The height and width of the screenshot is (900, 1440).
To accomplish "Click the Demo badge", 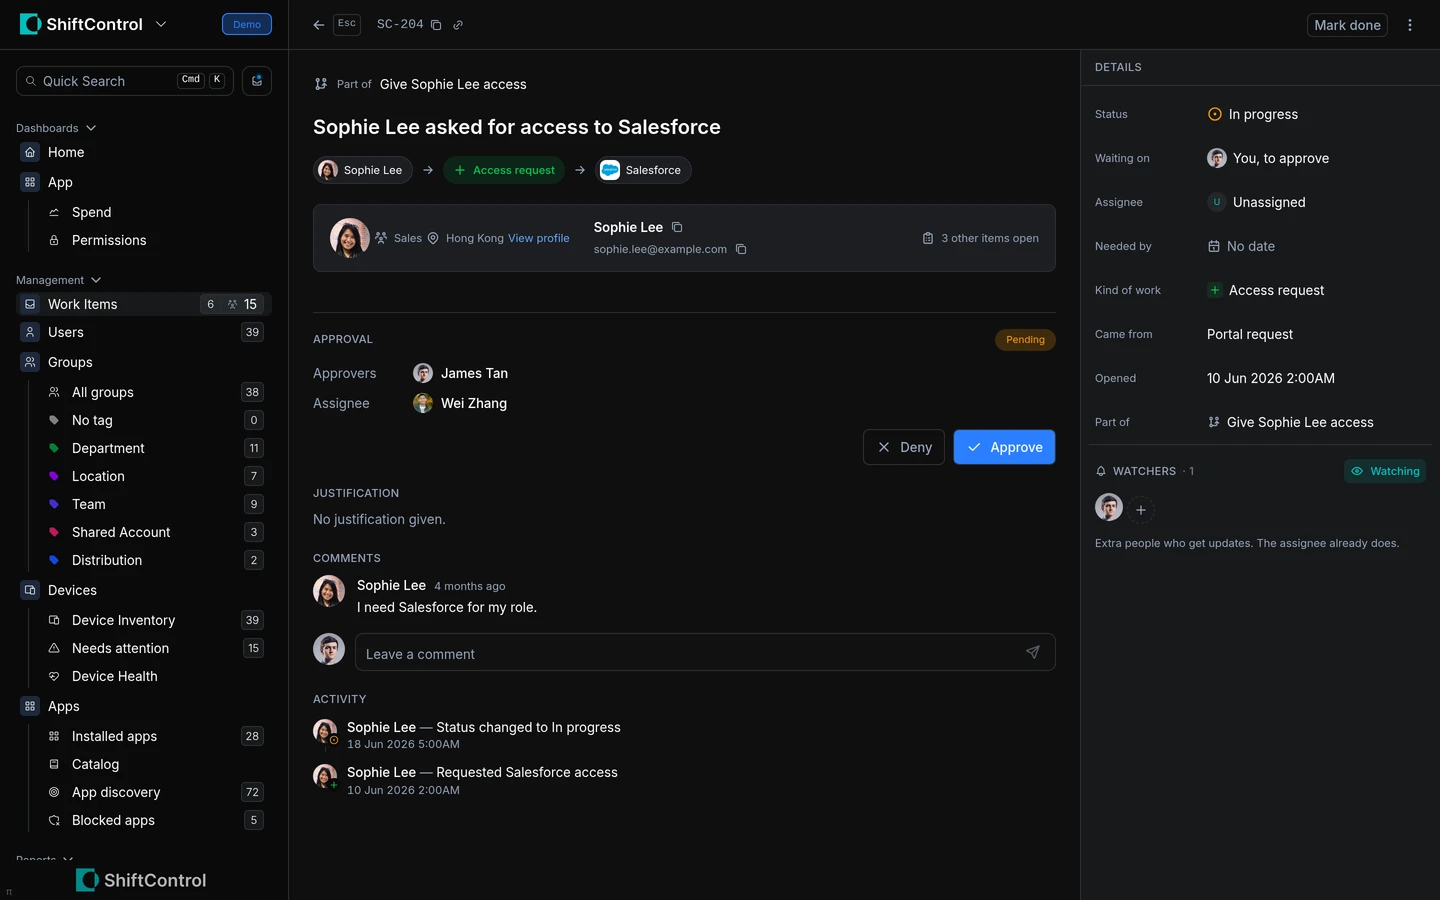I will (x=247, y=24).
